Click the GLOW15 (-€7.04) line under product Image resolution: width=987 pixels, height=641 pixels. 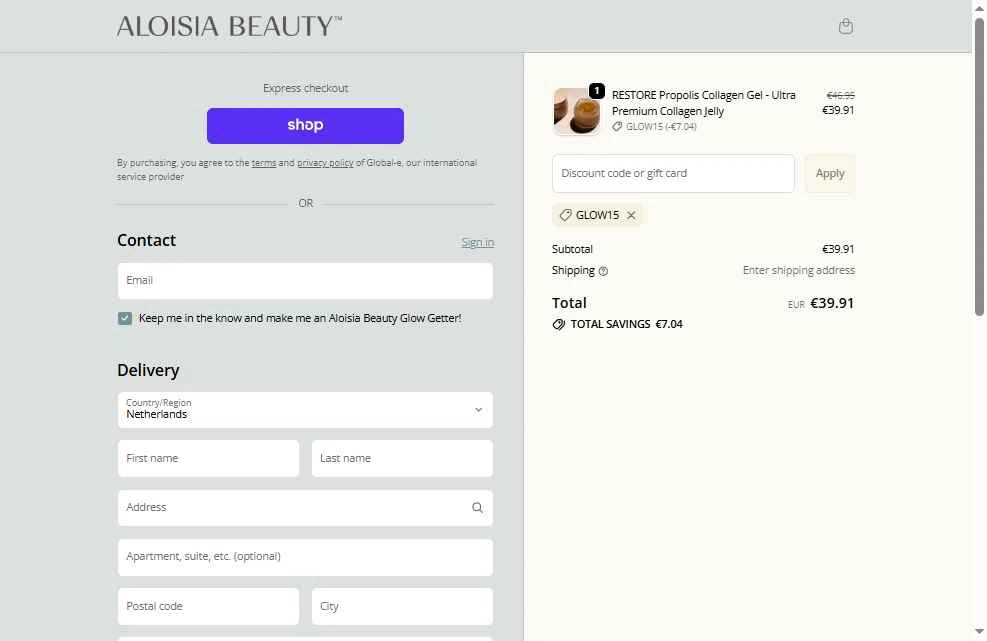click(x=654, y=127)
